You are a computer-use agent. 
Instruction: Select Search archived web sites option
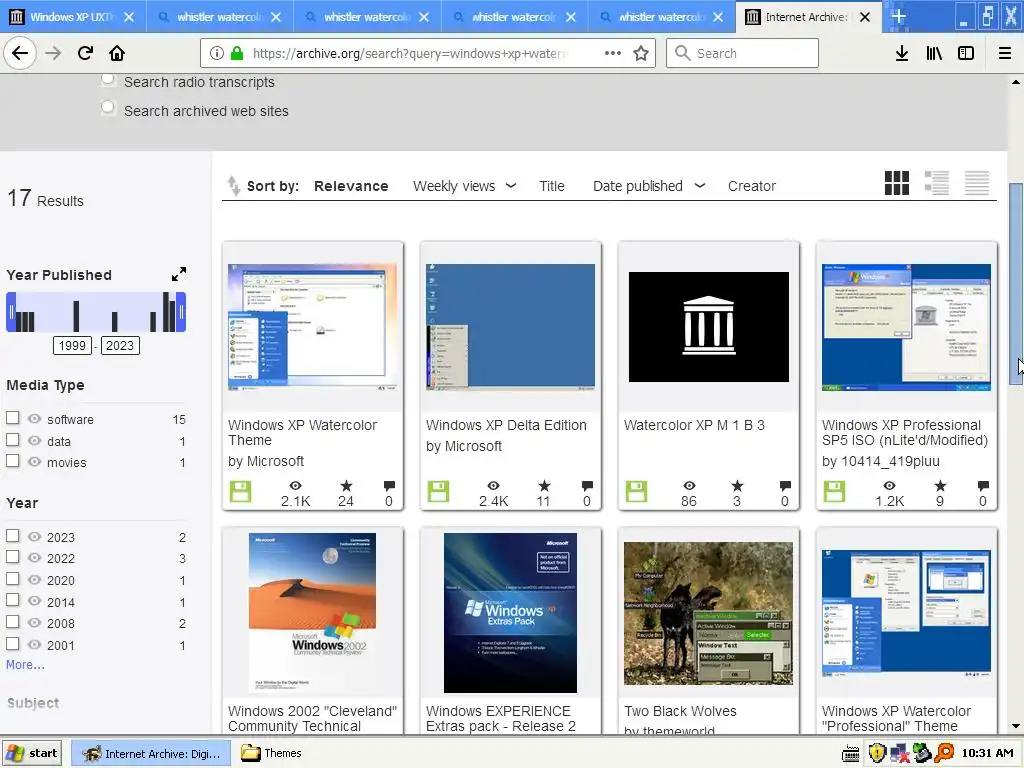[x=108, y=108]
